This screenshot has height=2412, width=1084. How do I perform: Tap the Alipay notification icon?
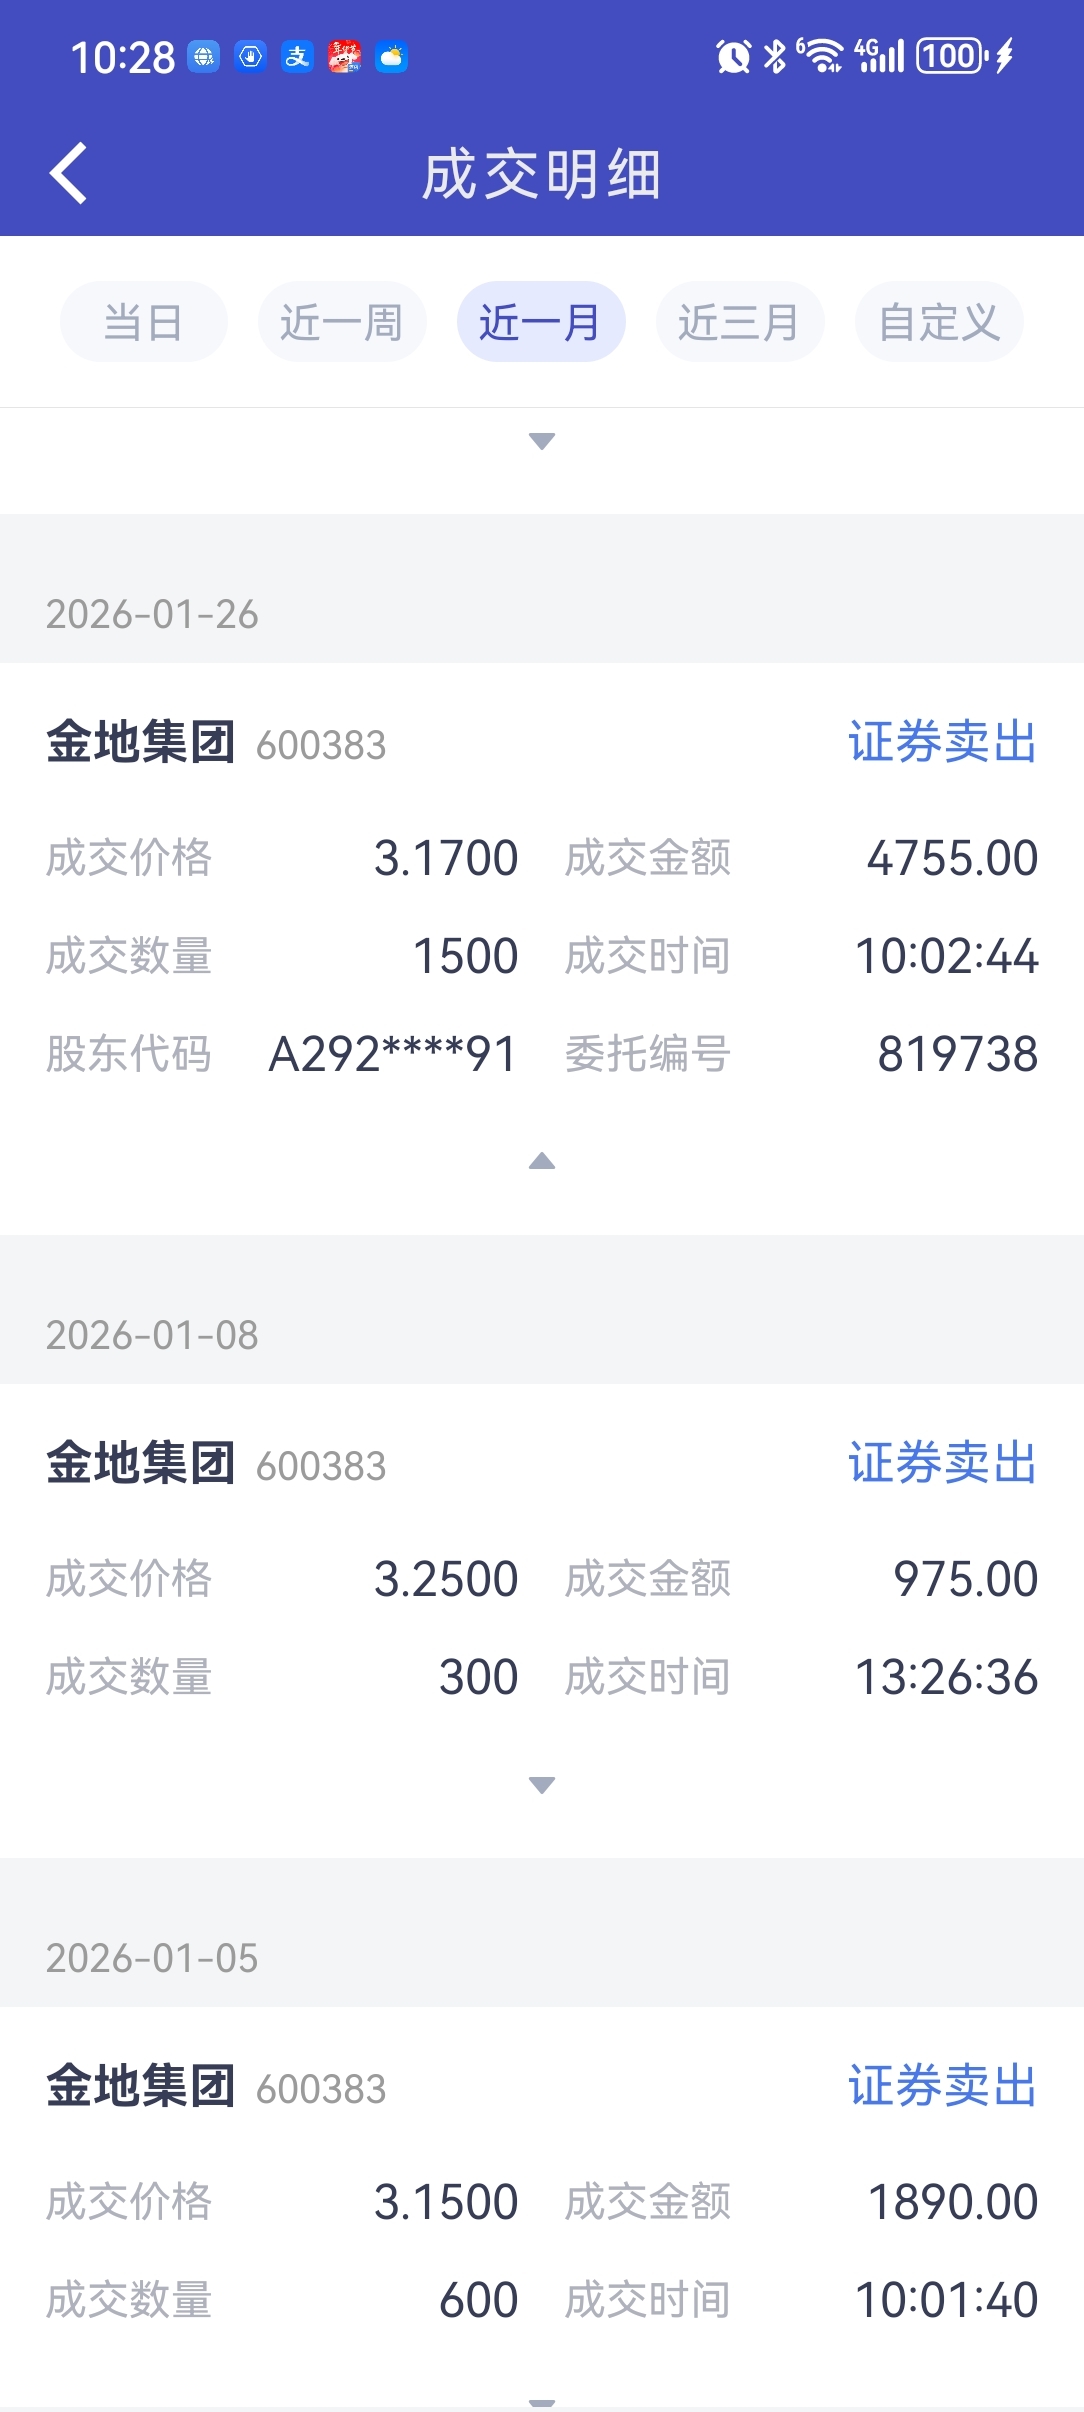point(297,57)
